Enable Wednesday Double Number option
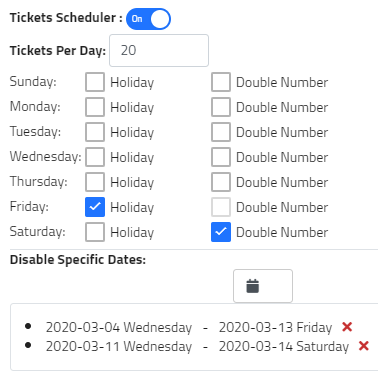378x376 pixels. point(221,157)
